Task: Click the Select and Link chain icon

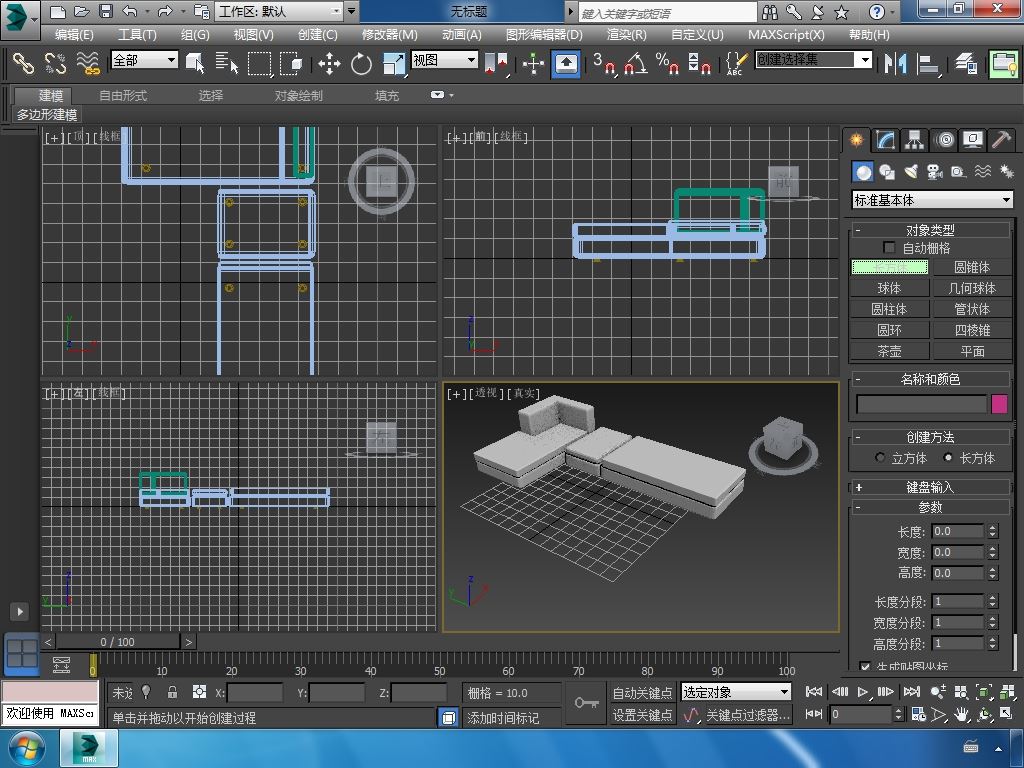Action: click(x=23, y=64)
